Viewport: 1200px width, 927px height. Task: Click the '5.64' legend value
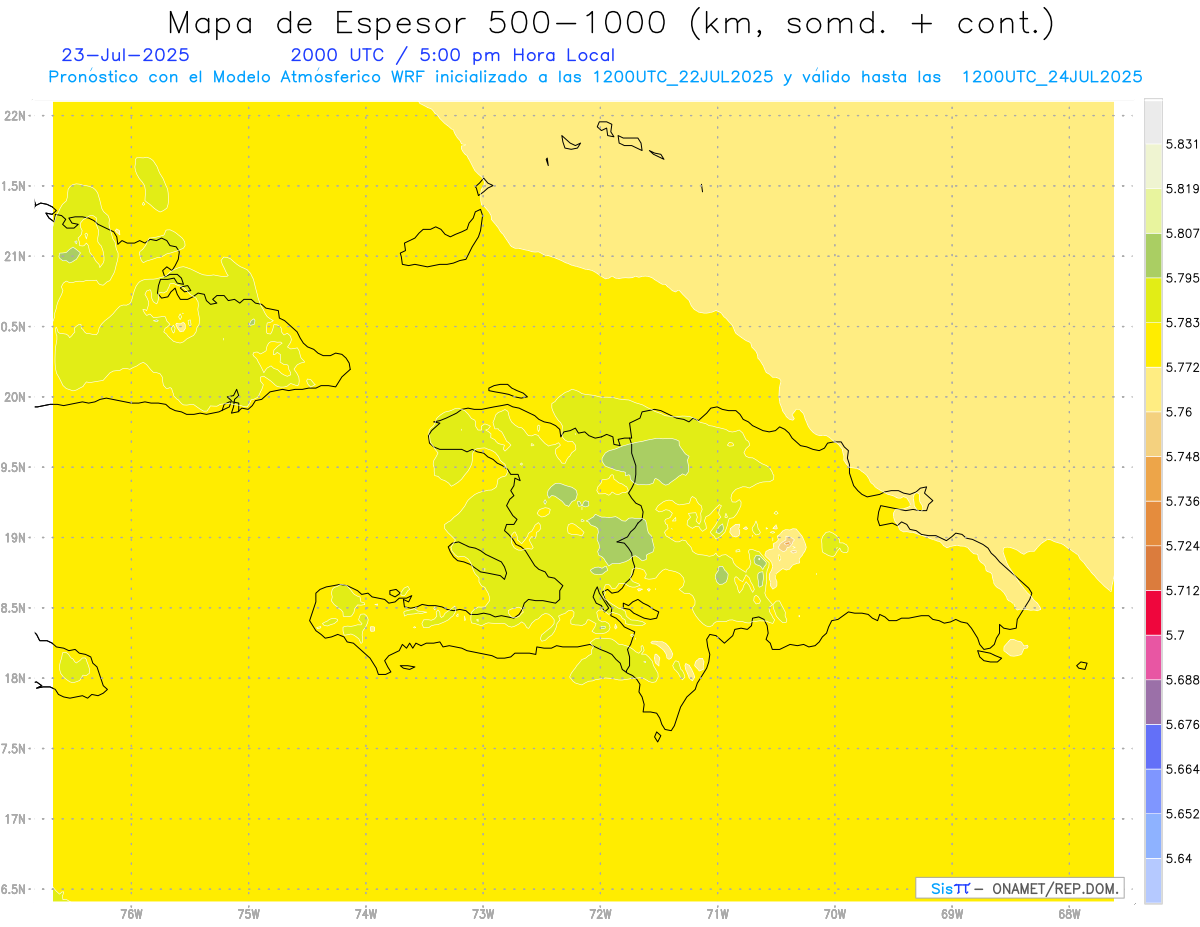(1178, 858)
